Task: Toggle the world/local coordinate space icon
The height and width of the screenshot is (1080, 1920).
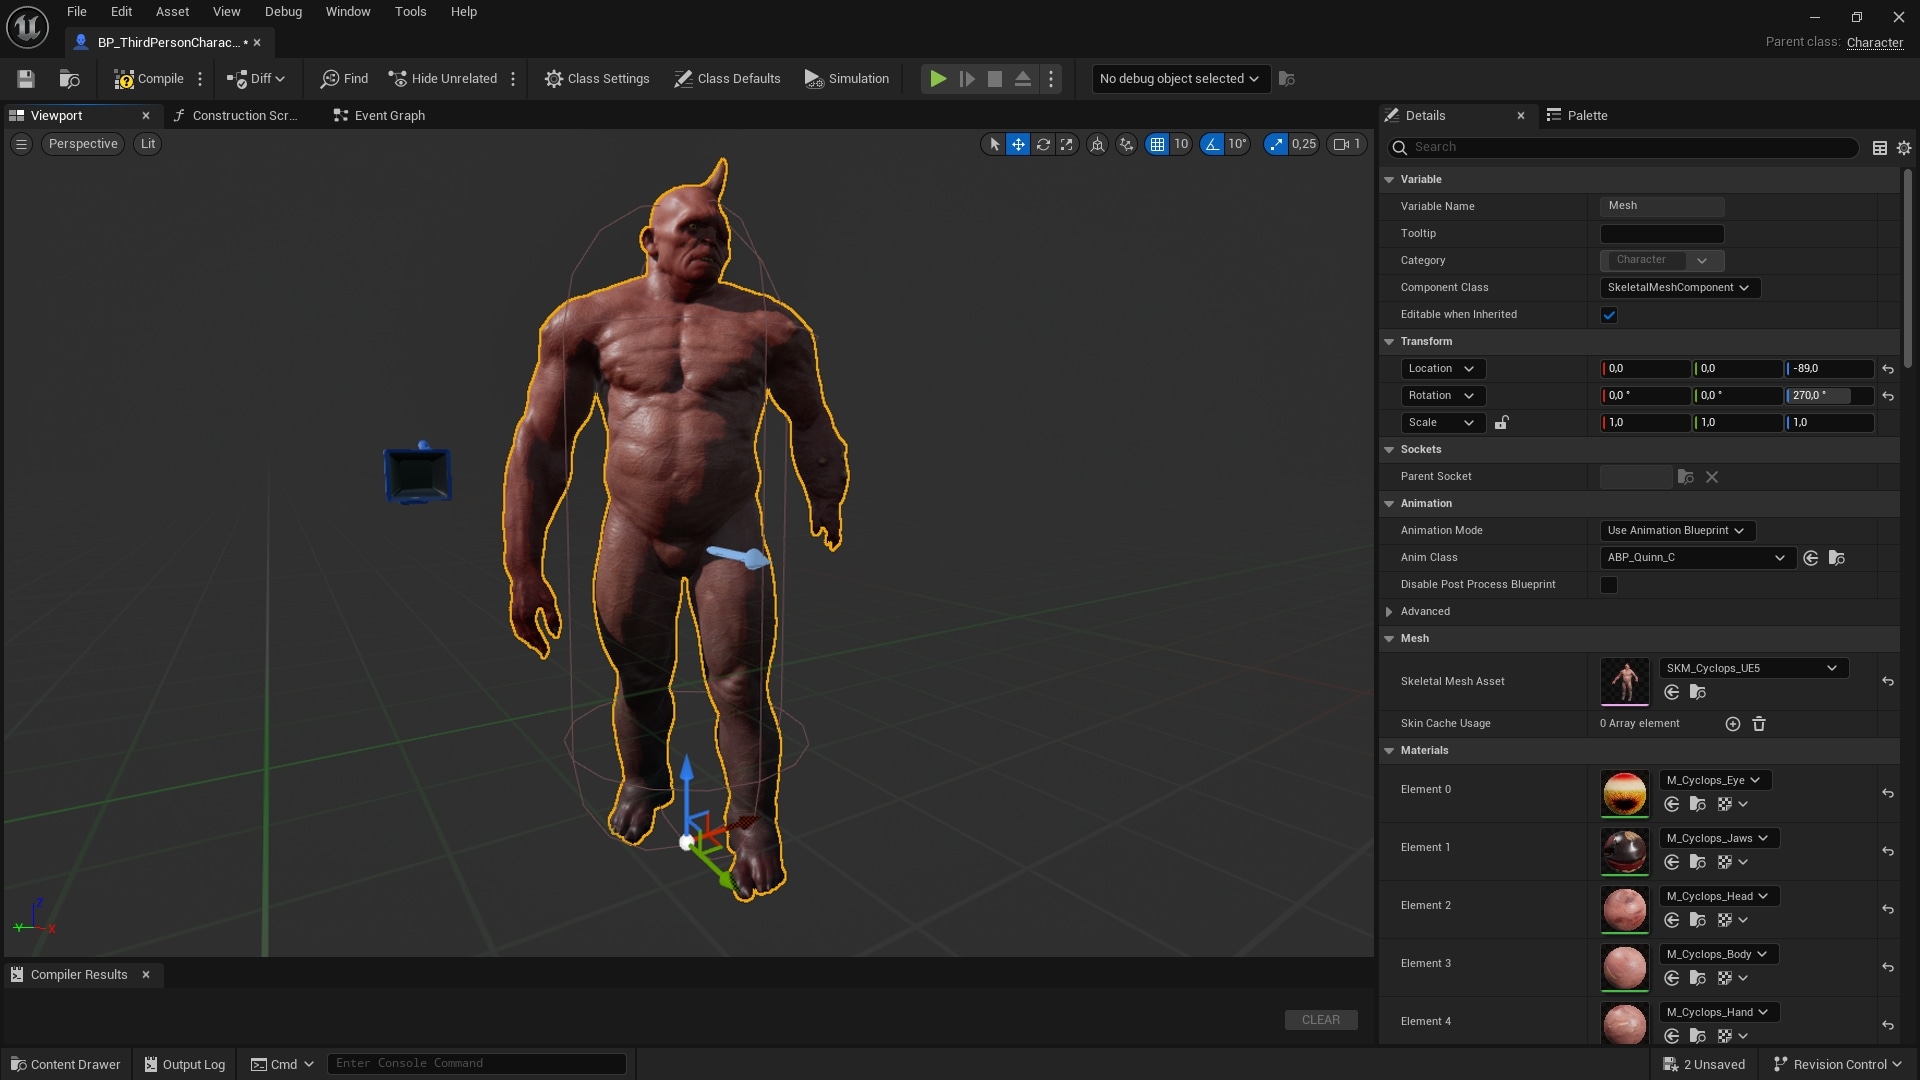Action: pos(1098,144)
